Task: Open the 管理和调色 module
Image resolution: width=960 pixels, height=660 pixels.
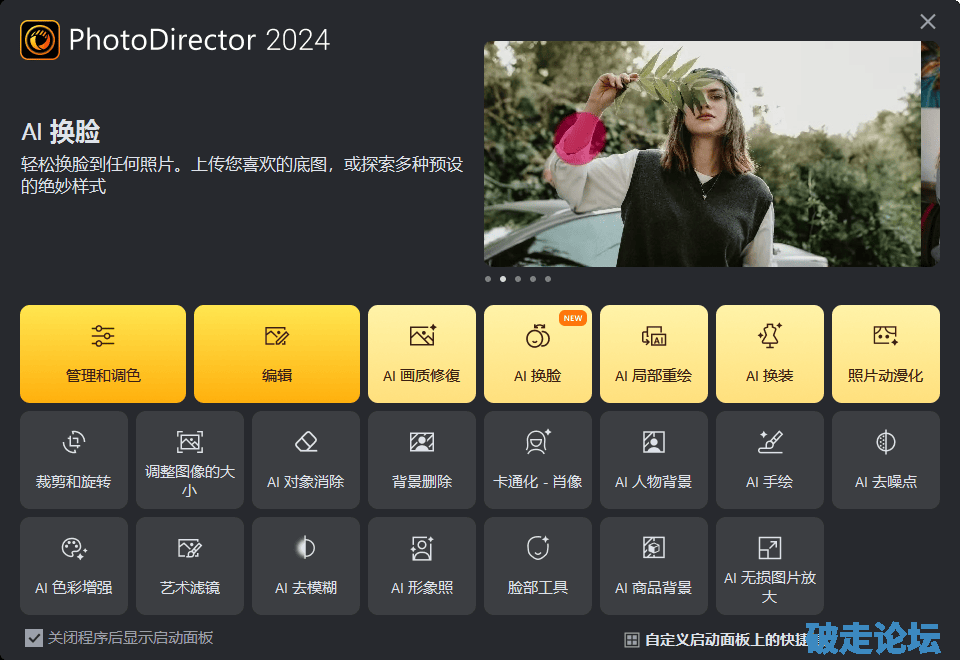Action: [103, 354]
